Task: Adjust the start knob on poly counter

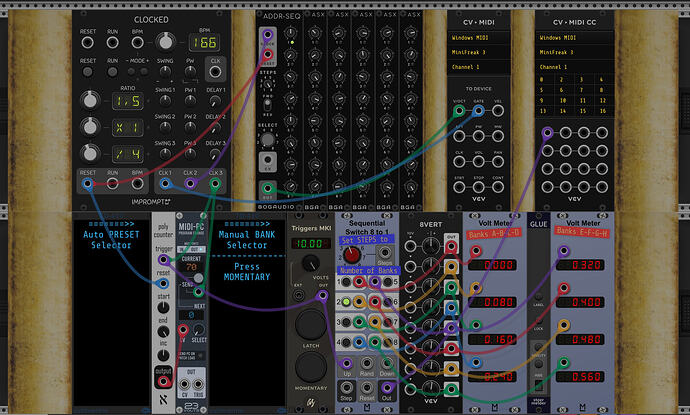Action: click(163, 307)
